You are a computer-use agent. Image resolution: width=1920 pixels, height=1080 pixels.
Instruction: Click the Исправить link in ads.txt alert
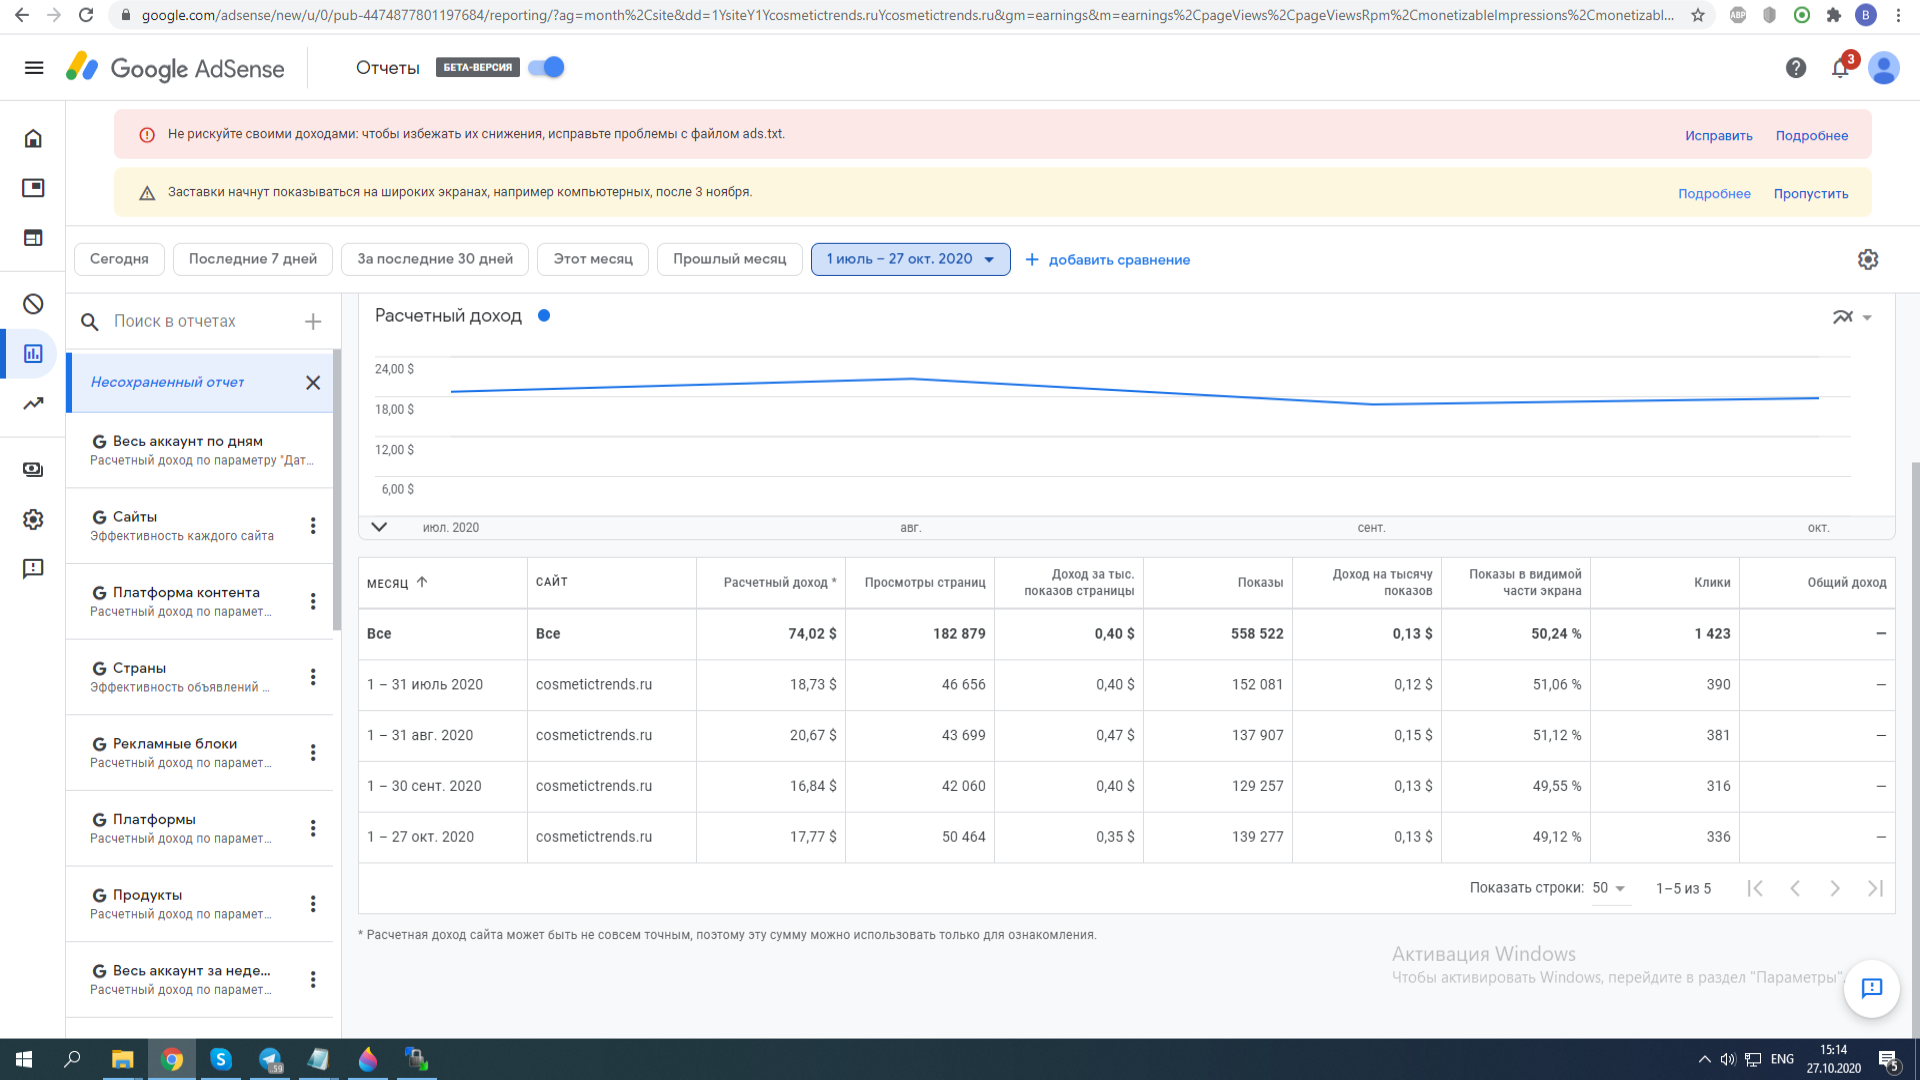coord(1718,136)
